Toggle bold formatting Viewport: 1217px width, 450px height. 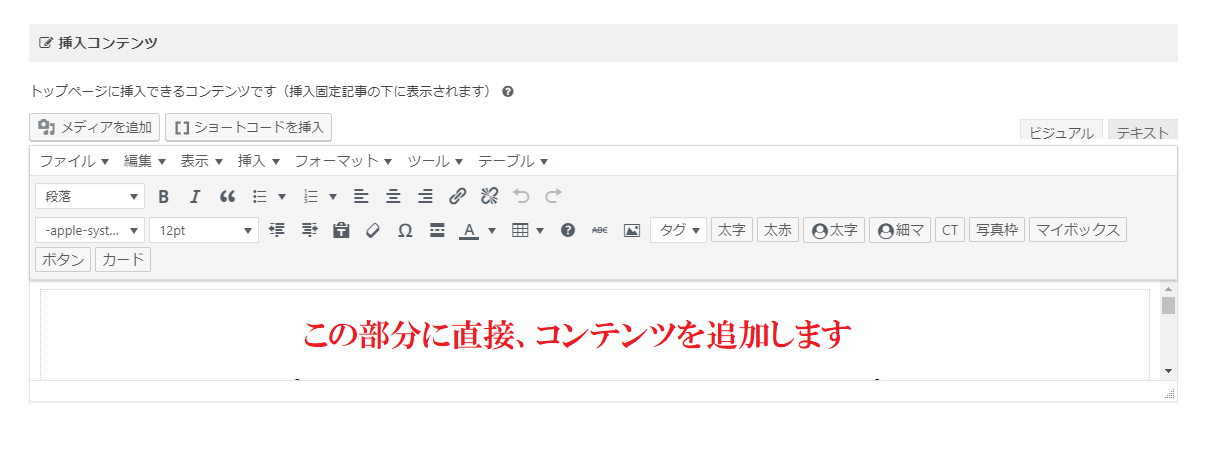(x=164, y=196)
